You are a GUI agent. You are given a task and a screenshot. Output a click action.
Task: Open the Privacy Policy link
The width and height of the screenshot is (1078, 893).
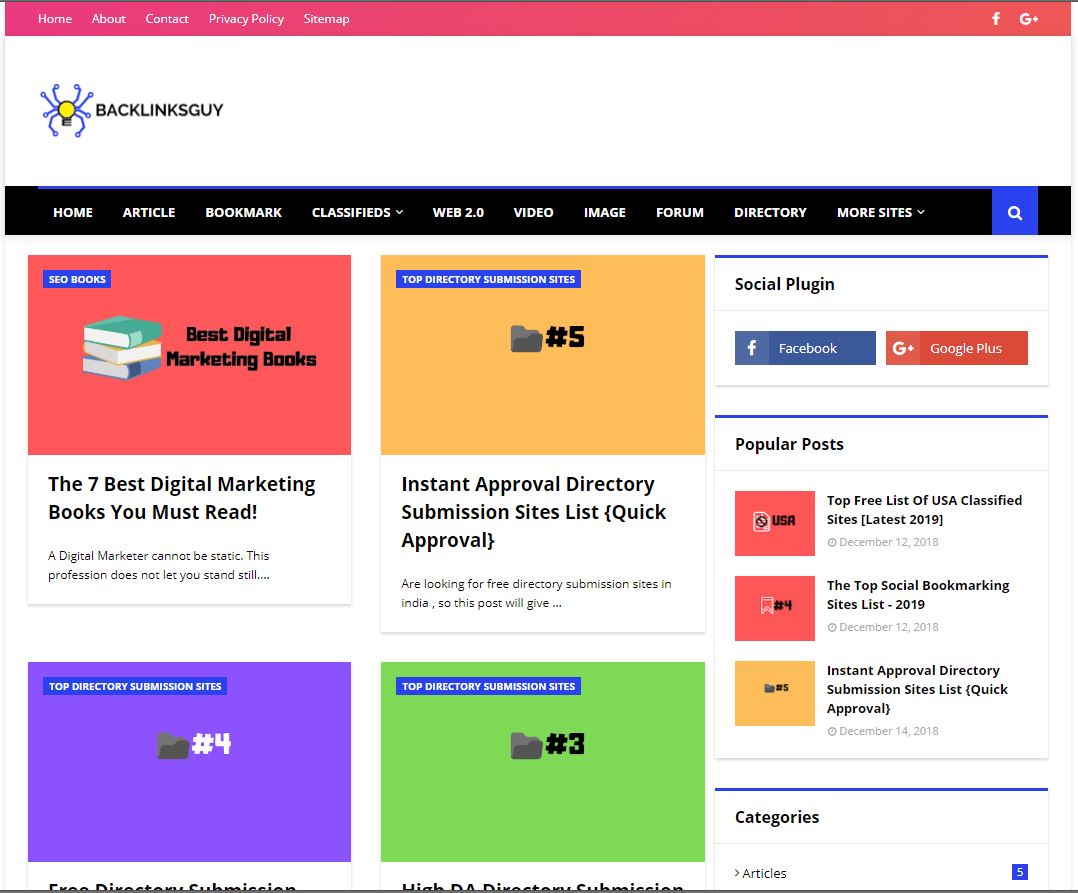coord(246,19)
